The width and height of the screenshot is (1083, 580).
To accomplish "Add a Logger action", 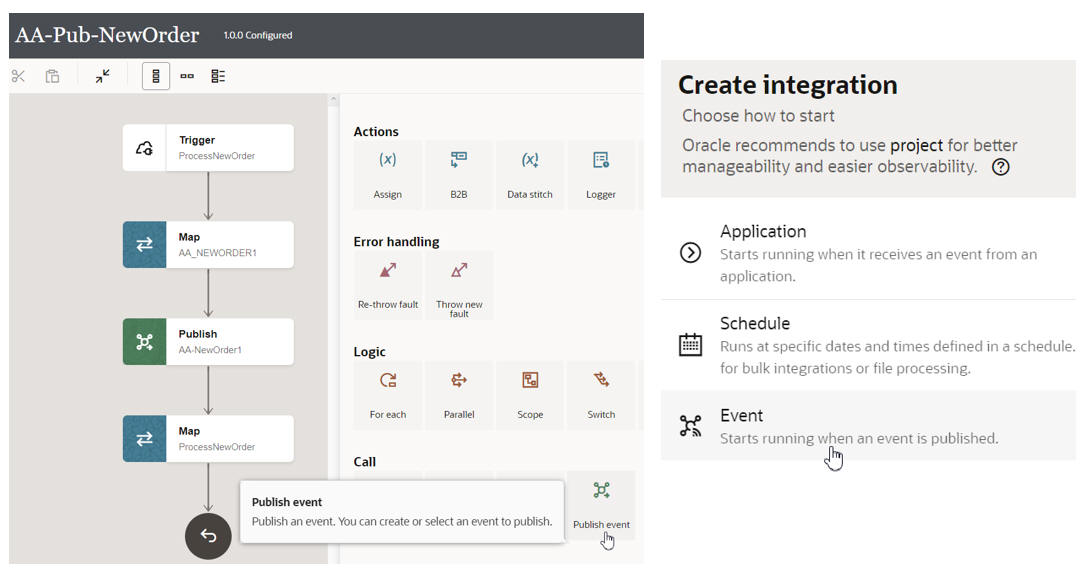I will tap(601, 173).
